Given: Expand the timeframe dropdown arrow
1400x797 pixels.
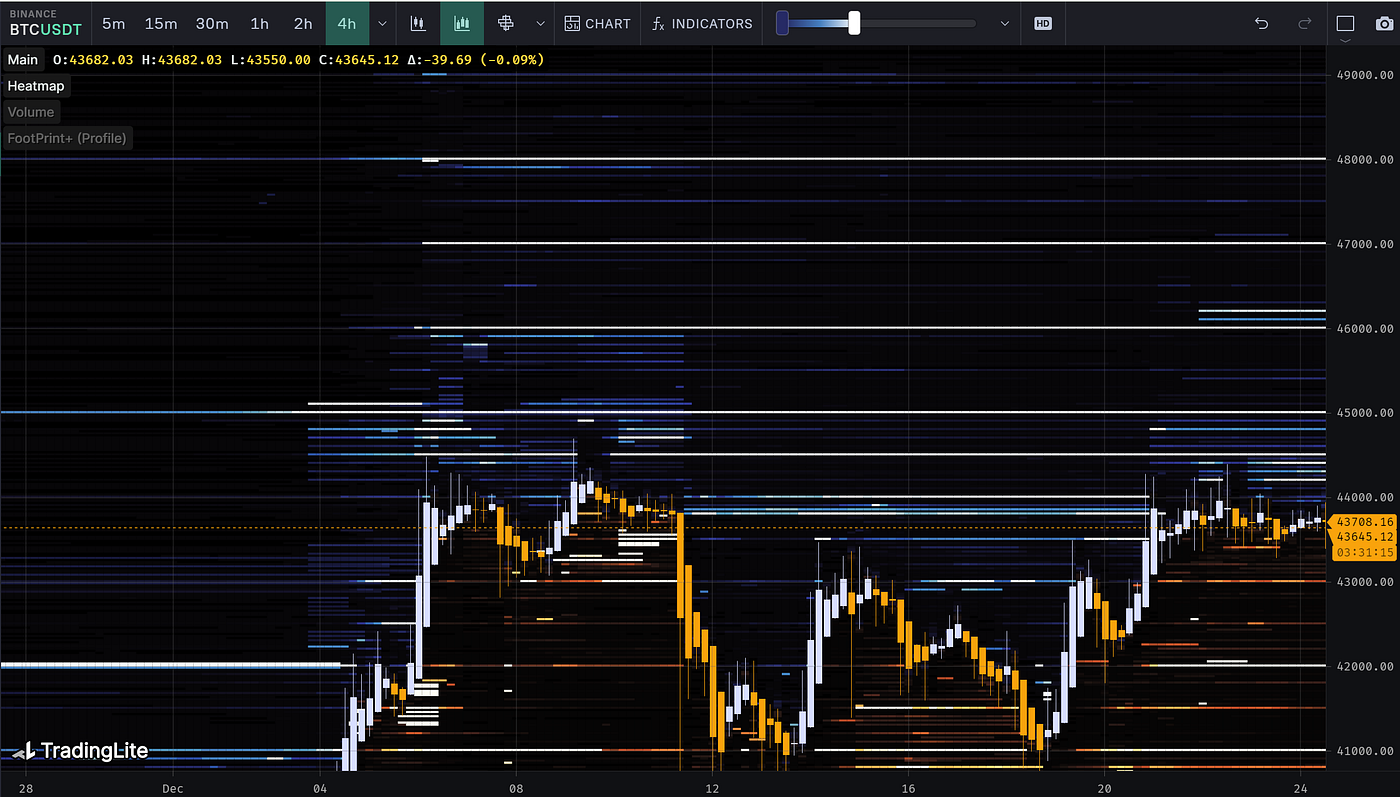Looking at the screenshot, I should point(382,23).
